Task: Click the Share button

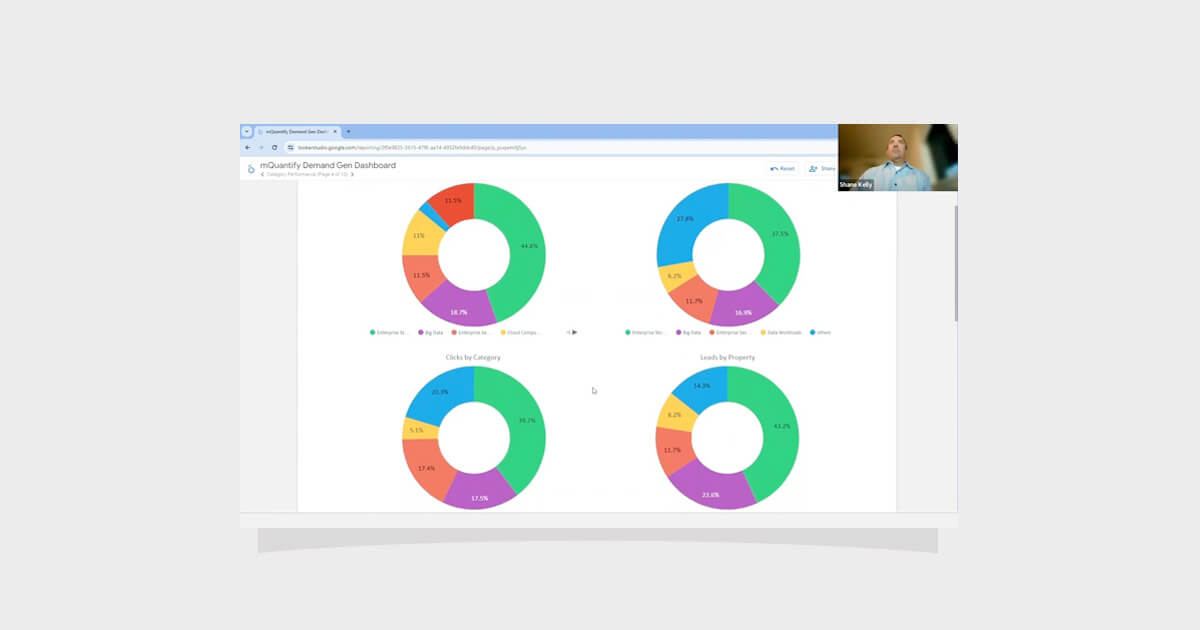Action: point(822,168)
